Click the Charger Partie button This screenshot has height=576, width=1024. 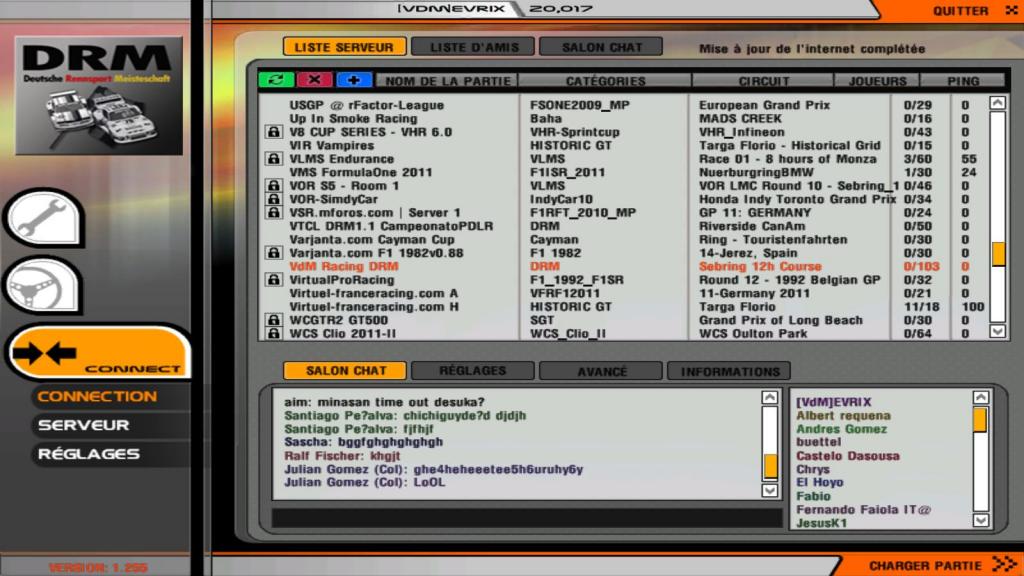tap(925, 566)
